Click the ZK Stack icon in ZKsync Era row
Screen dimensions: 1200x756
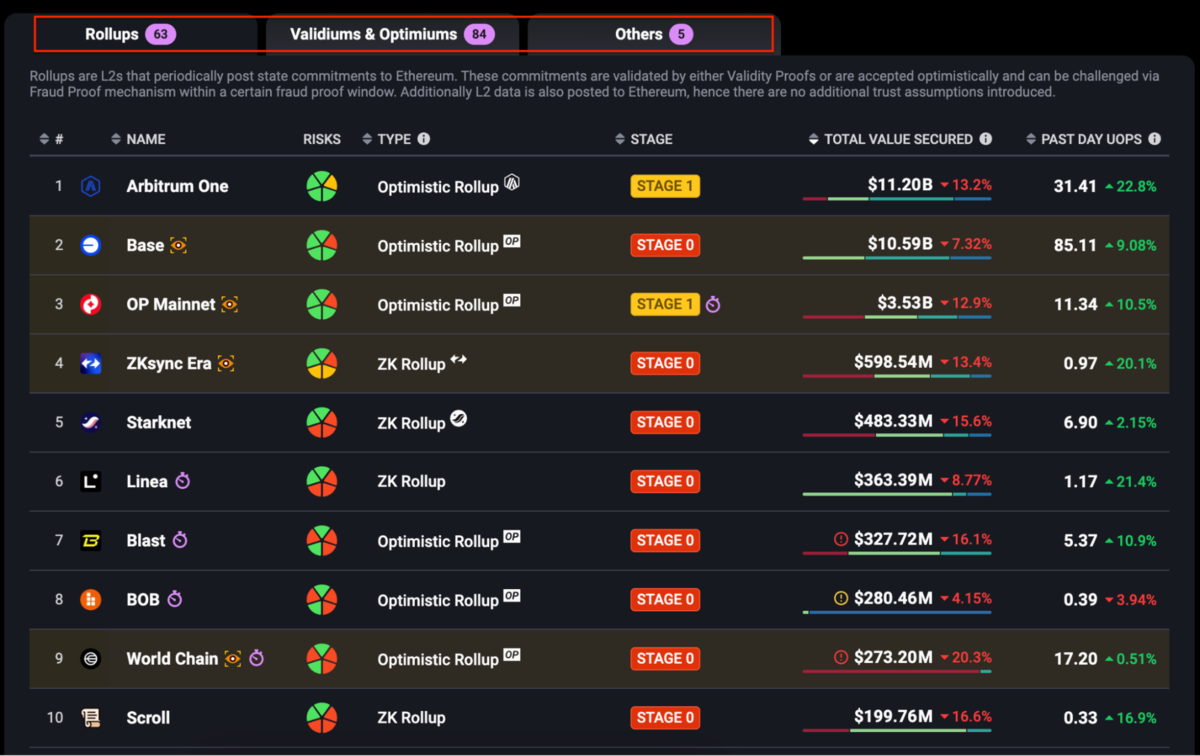(459, 358)
